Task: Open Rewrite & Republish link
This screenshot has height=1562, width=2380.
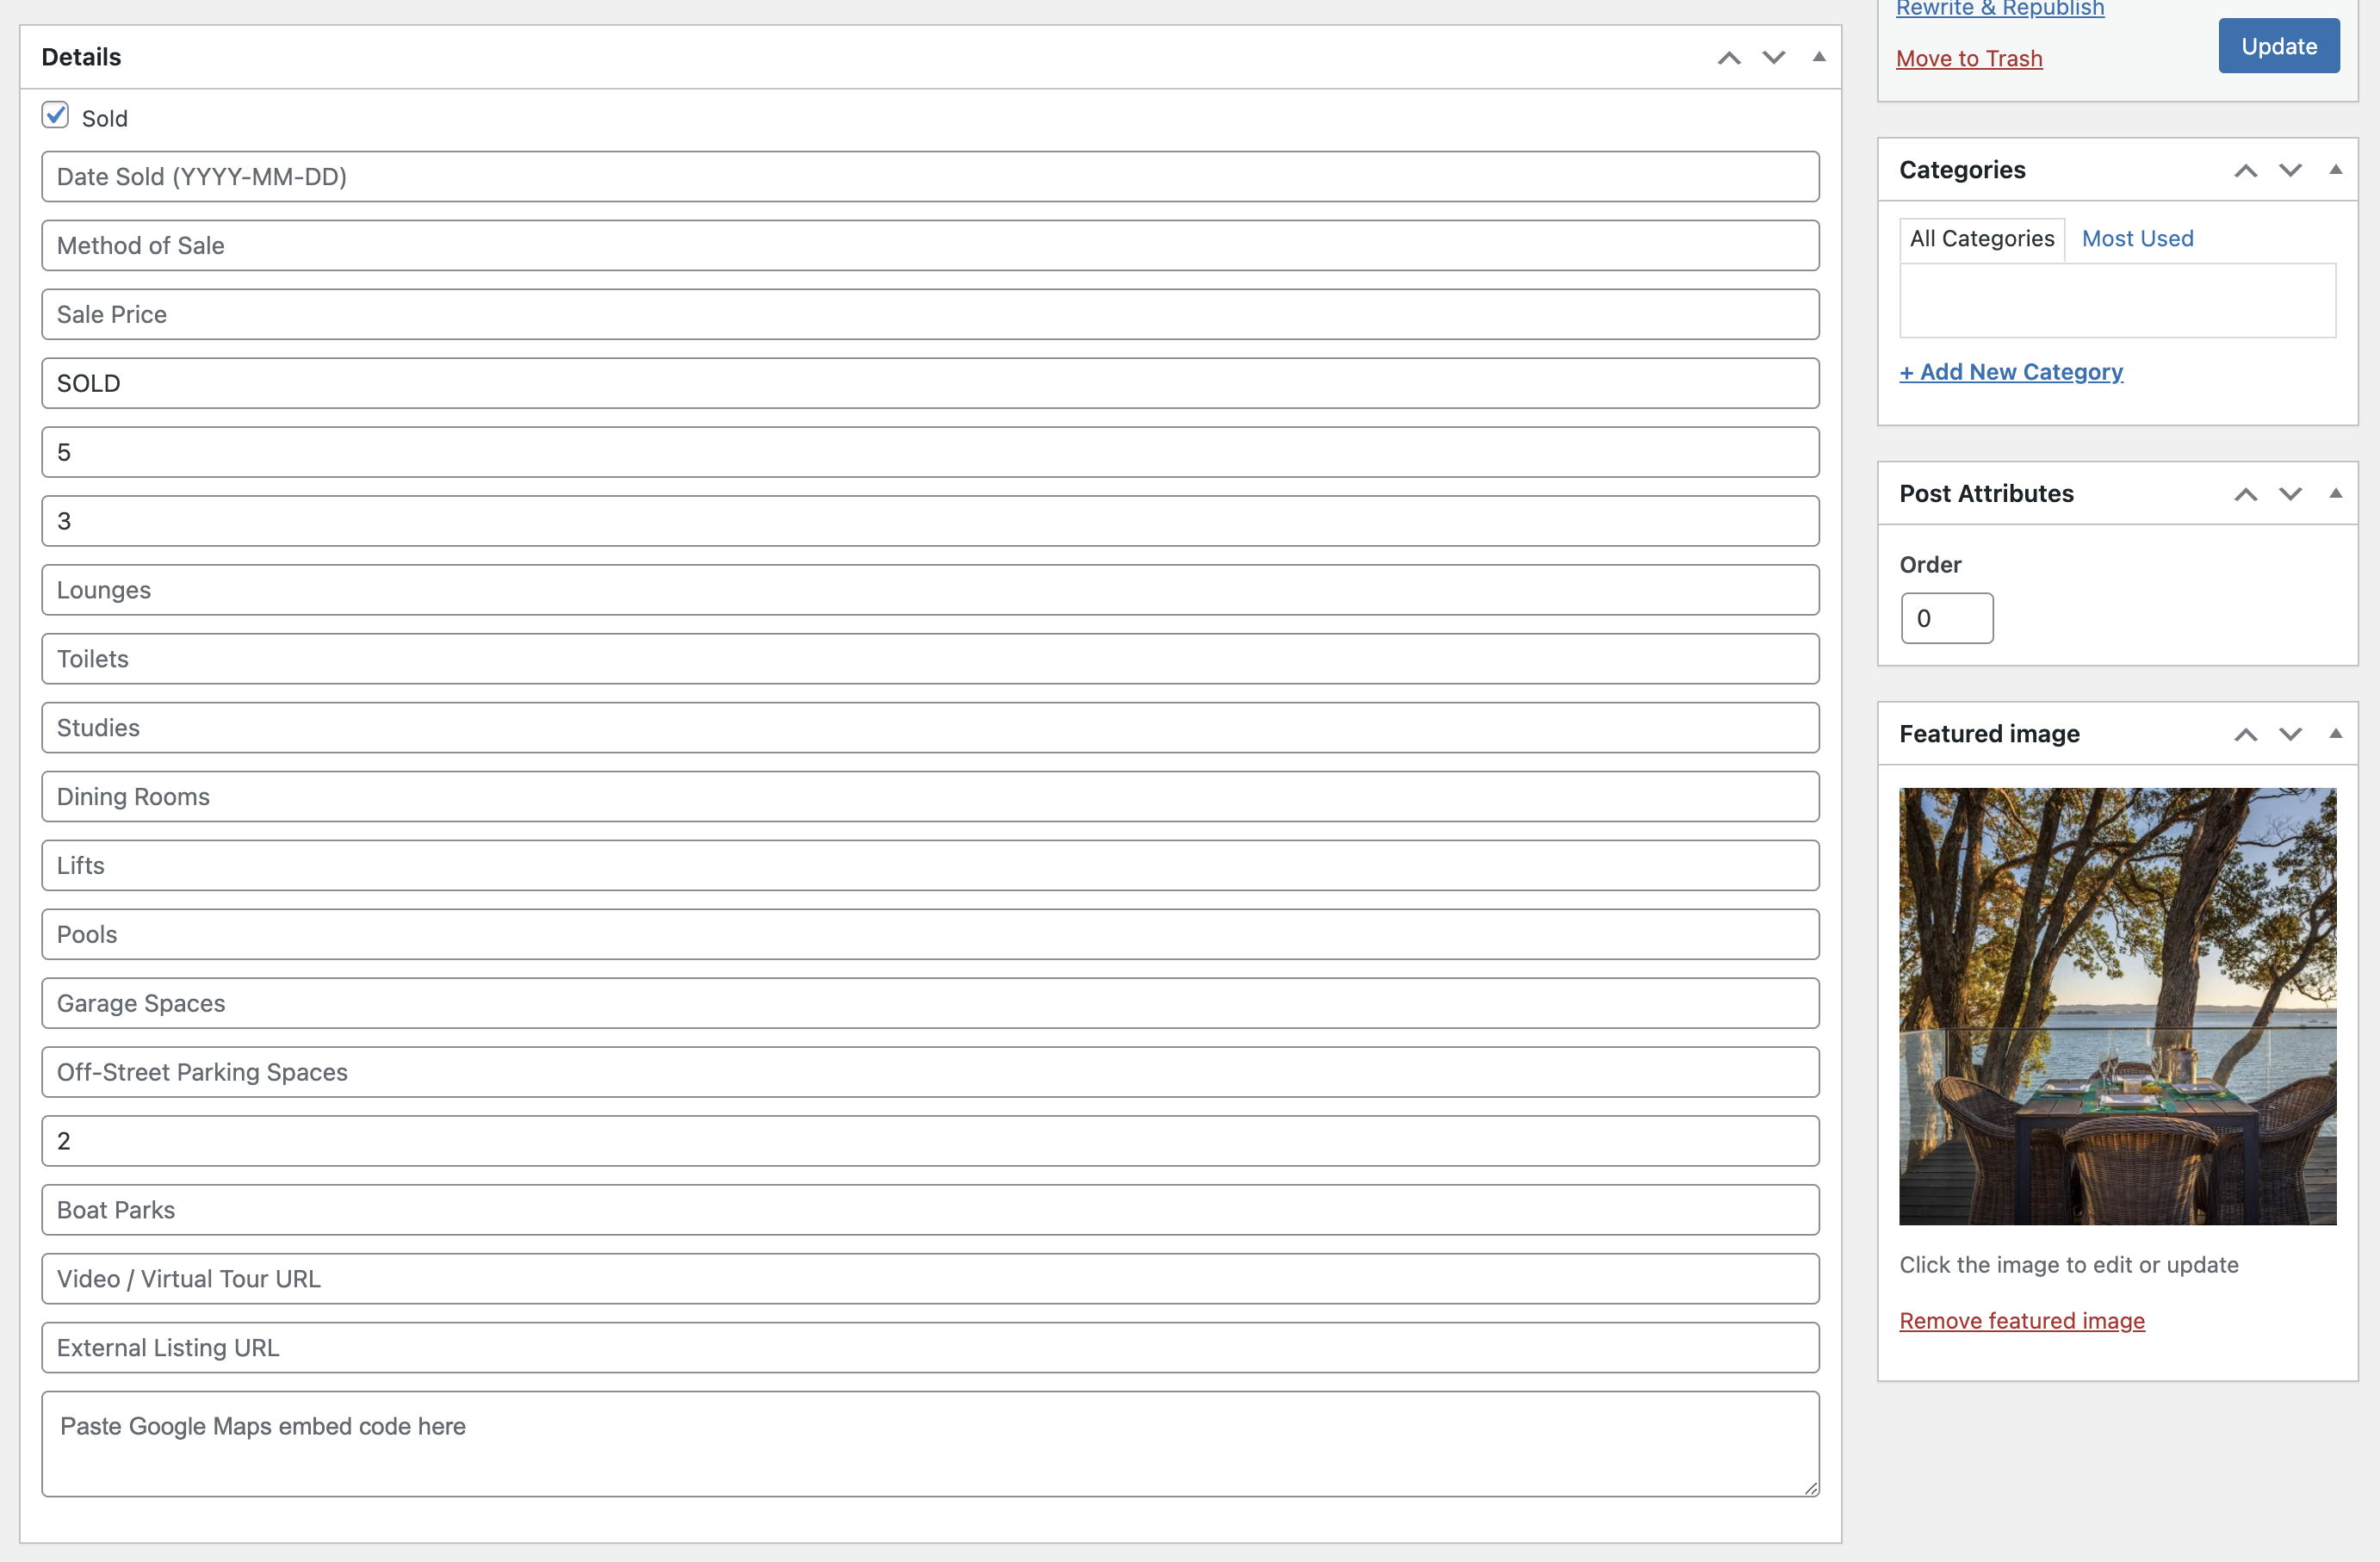Action: coord(2000,9)
